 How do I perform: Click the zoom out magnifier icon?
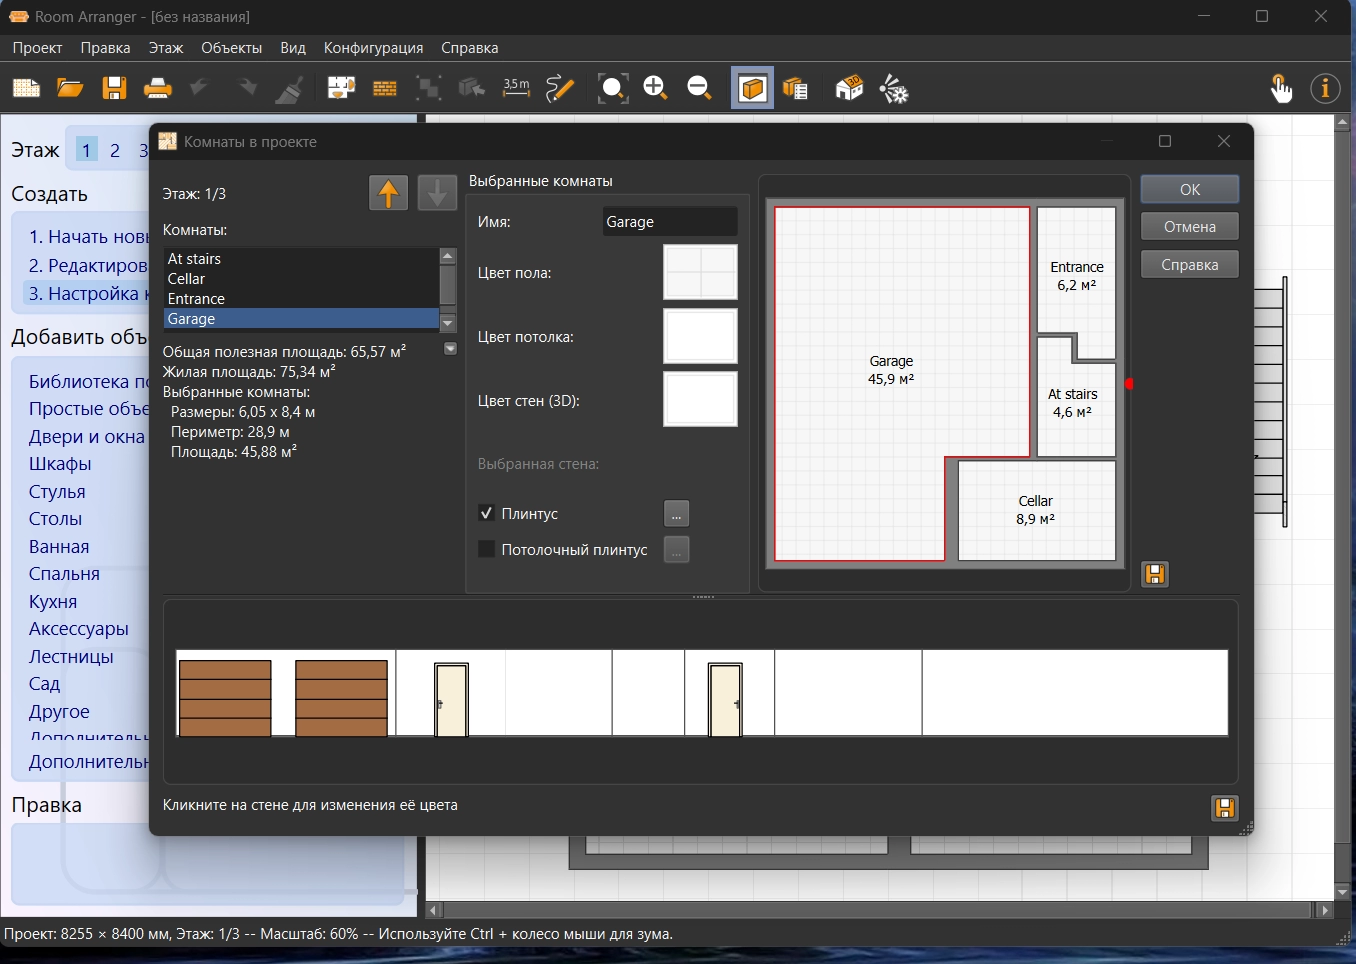[699, 89]
